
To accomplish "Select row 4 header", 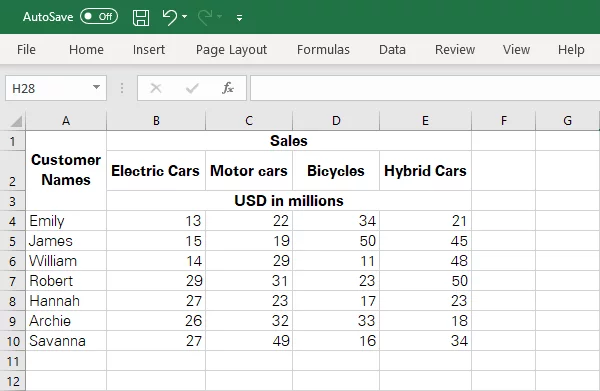I will pyautogui.click(x=13, y=221).
